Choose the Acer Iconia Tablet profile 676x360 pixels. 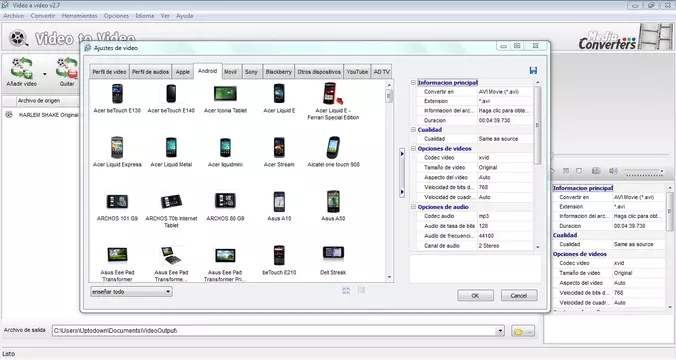[225, 98]
